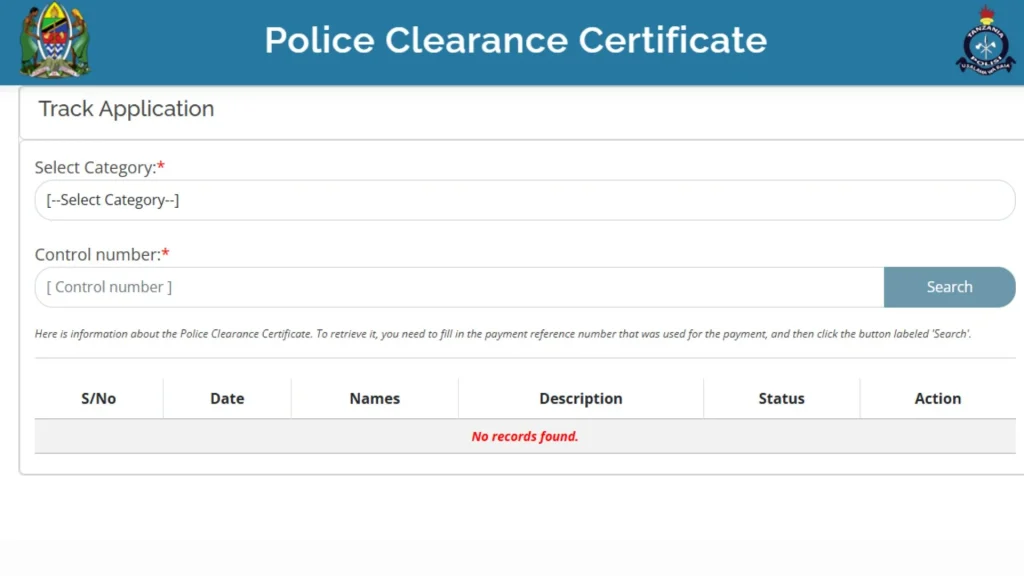Click the Action column header
Screen dimensions: 1024x576
tap(938, 398)
